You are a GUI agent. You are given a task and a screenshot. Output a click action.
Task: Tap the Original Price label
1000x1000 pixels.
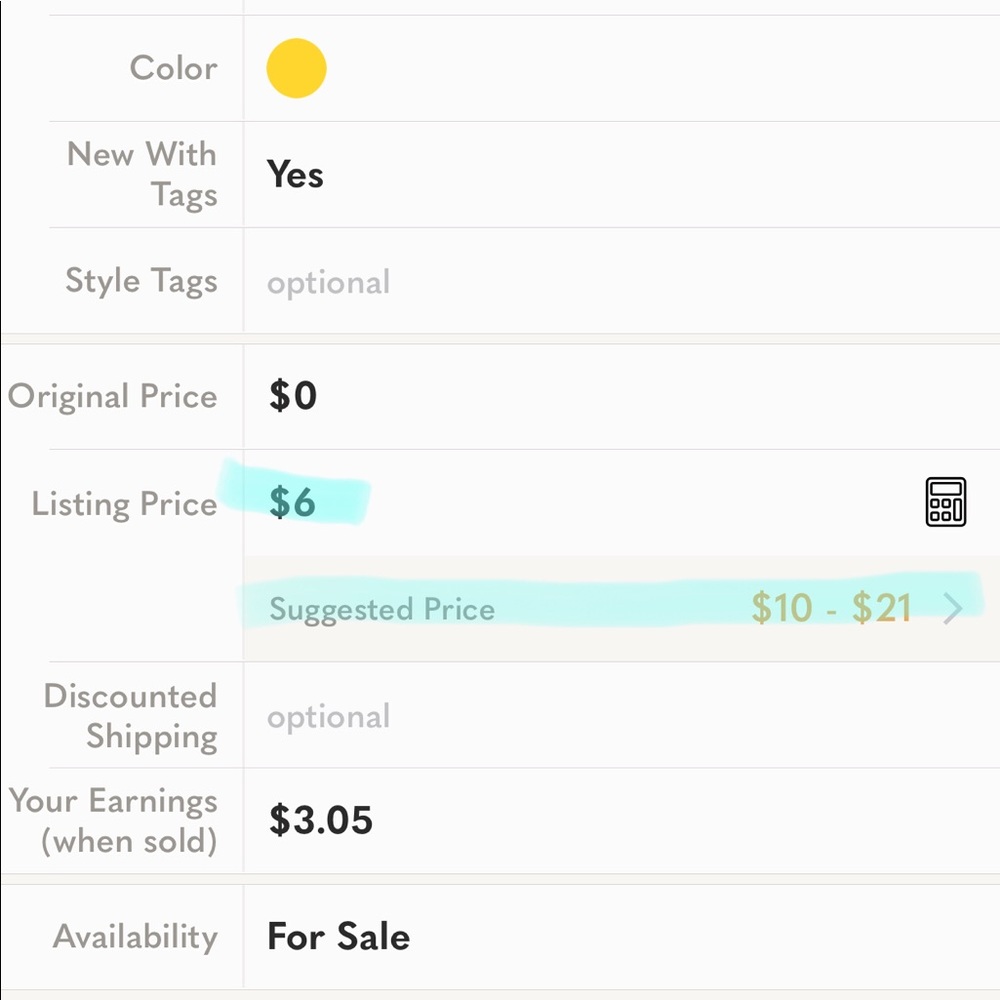coord(113,396)
